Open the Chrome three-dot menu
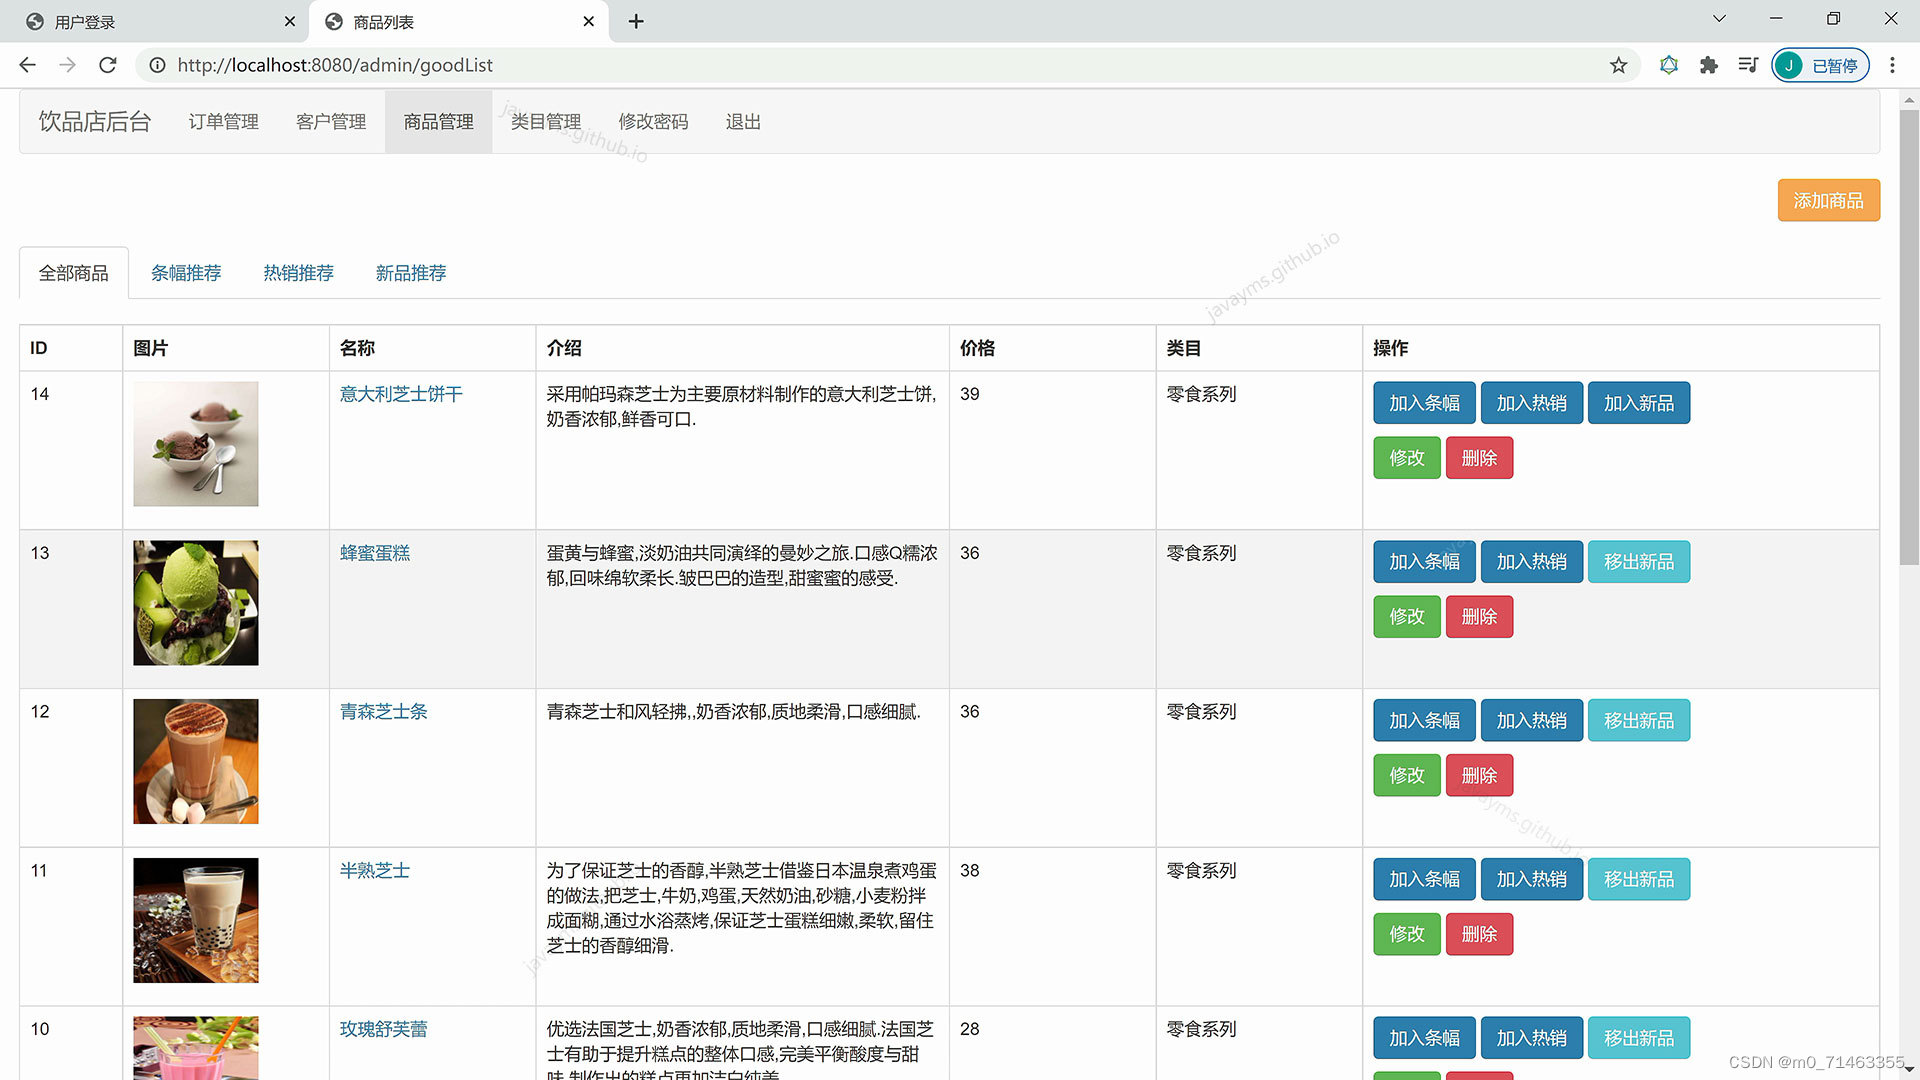The image size is (1920, 1080). 1892,65
